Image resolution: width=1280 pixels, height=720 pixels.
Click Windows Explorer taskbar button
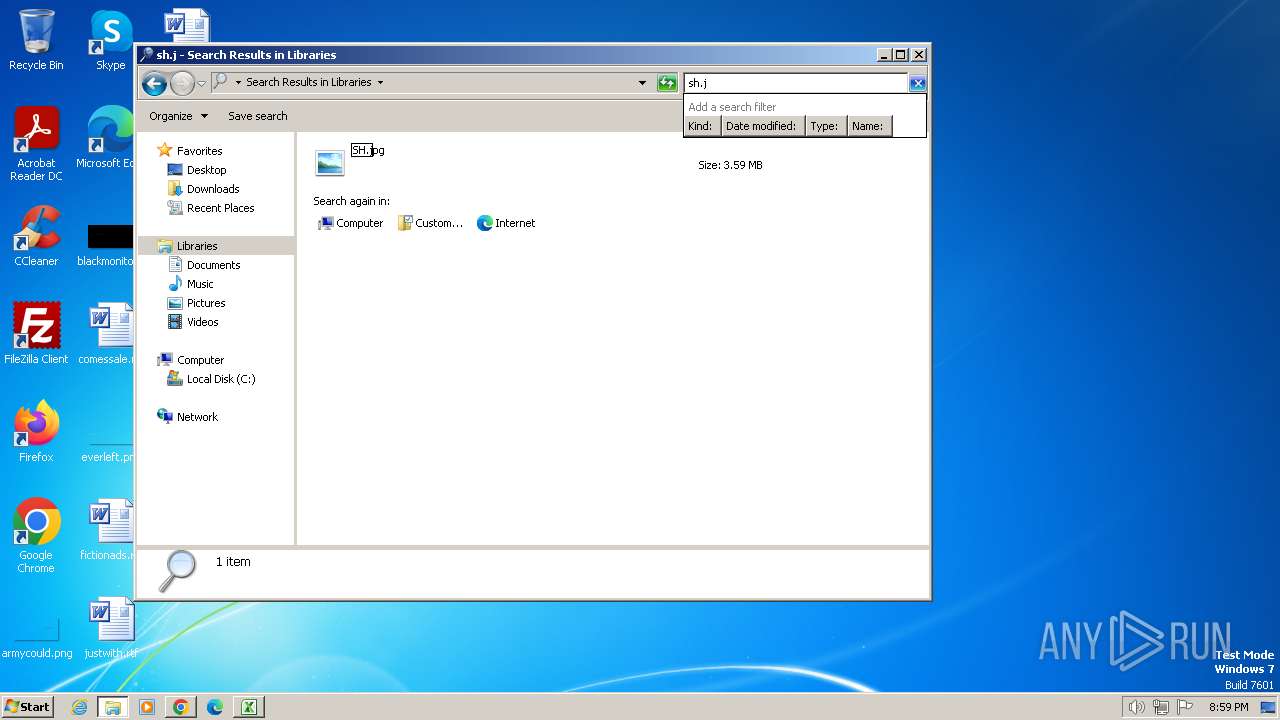tap(112, 707)
